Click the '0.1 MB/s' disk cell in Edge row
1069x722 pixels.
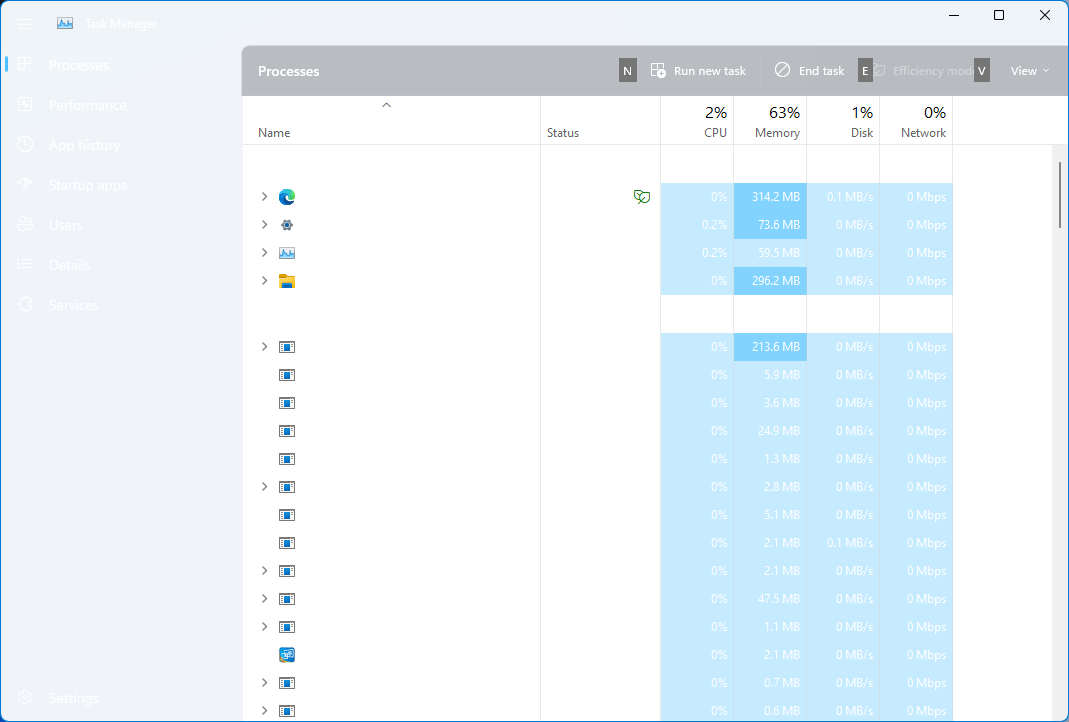coord(843,197)
